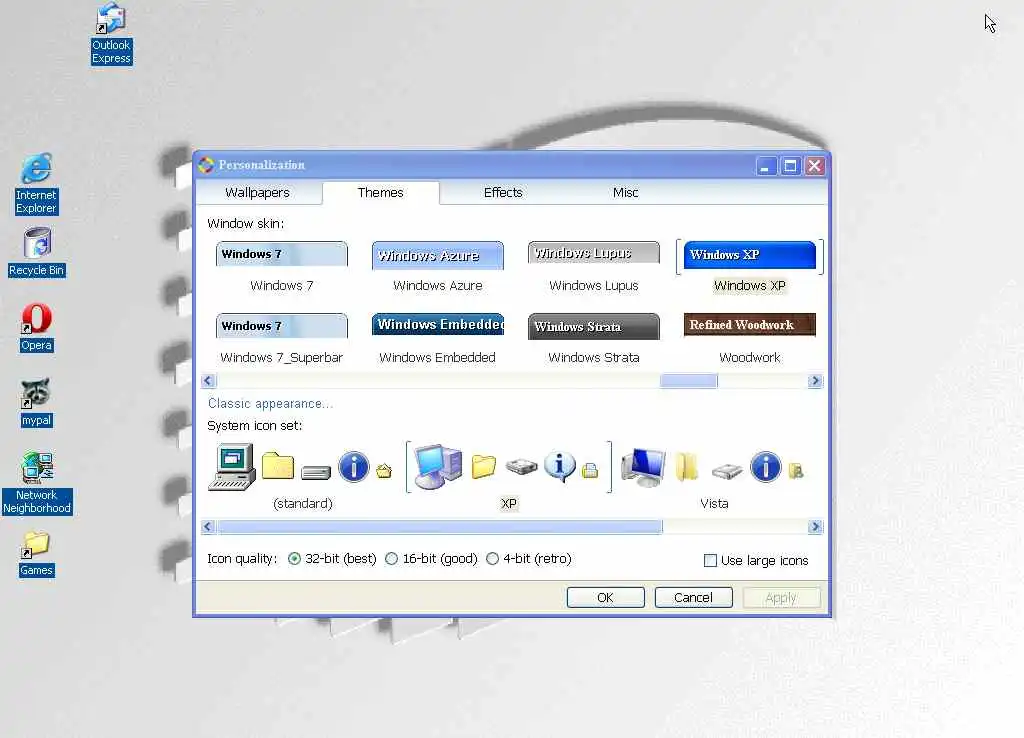The width and height of the screenshot is (1024, 738).
Task: Choose the Windows Lupus skin preview
Action: [x=594, y=253]
